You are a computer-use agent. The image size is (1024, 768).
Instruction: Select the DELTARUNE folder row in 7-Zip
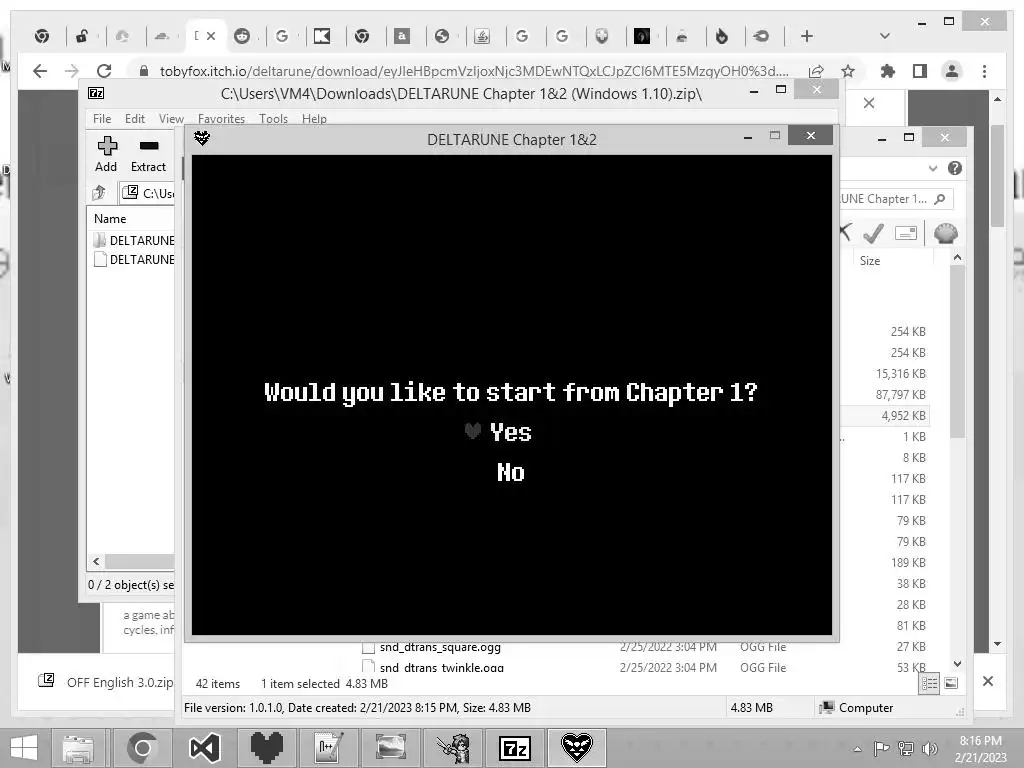pos(134,240)
